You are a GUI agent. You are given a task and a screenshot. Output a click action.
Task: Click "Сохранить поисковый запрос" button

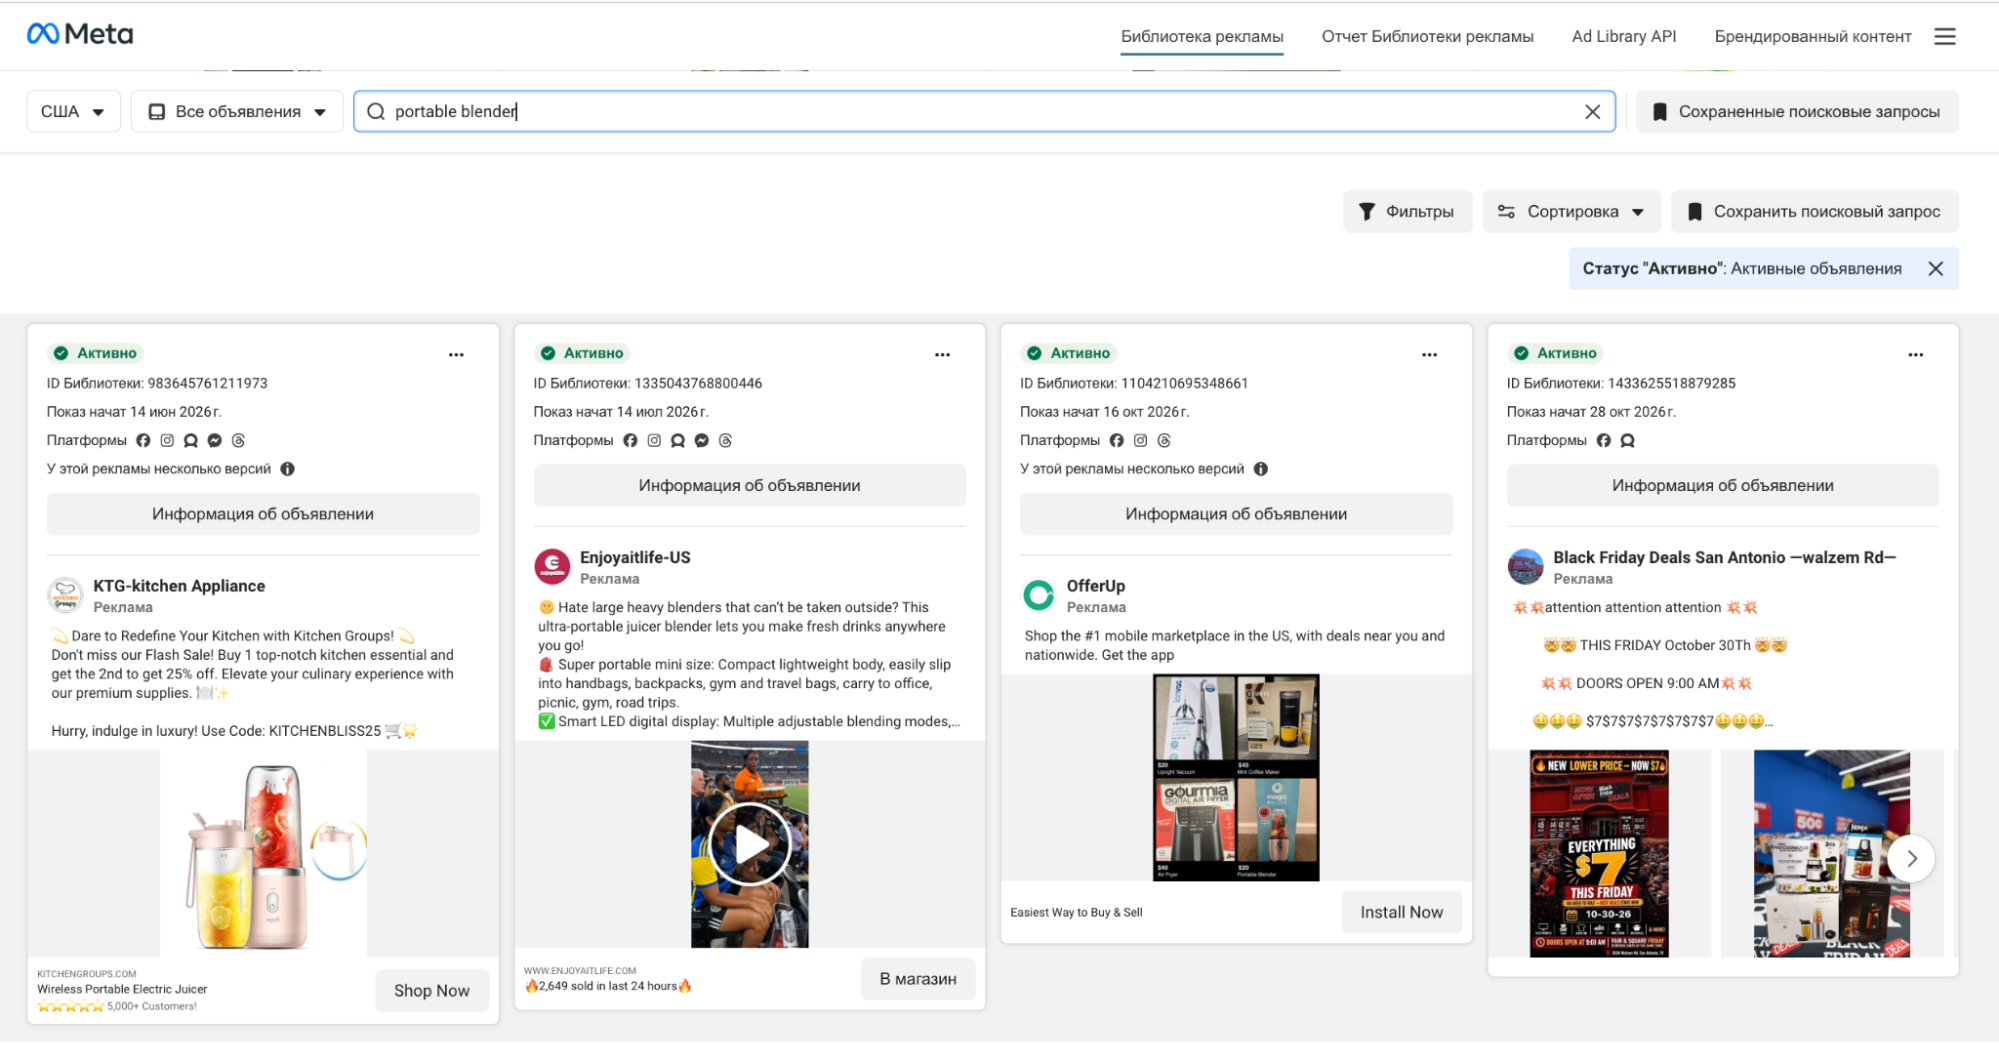pyautogui.click(x=1814, y=211)
